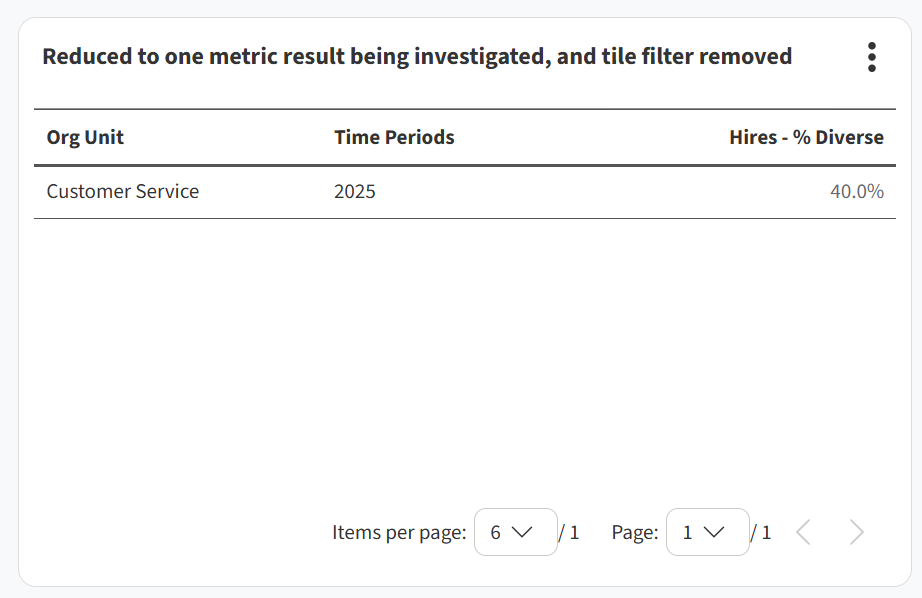
Task: Select the Customer Service cell
Action: (123, 191)
